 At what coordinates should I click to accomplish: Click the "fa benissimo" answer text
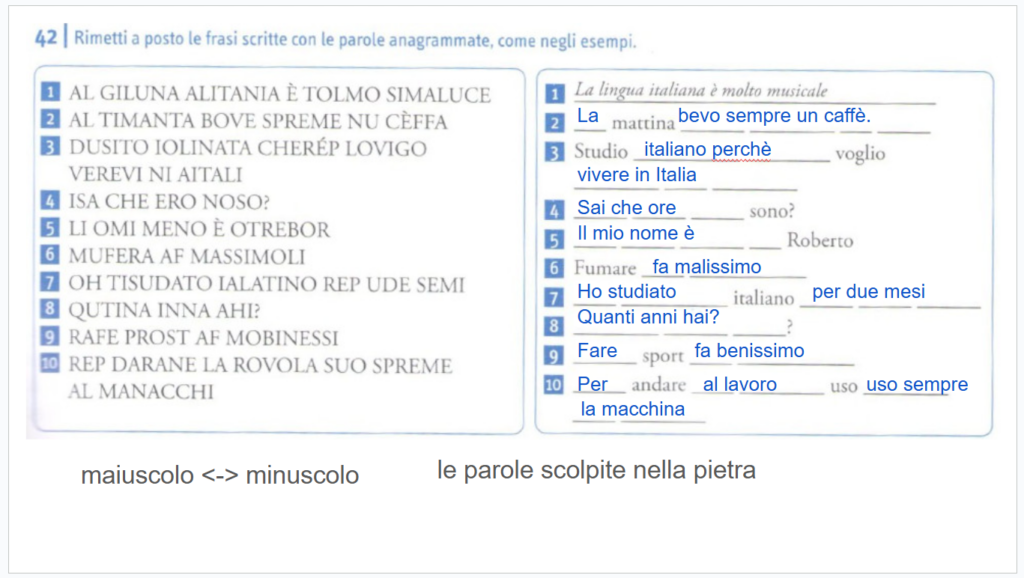749,351
